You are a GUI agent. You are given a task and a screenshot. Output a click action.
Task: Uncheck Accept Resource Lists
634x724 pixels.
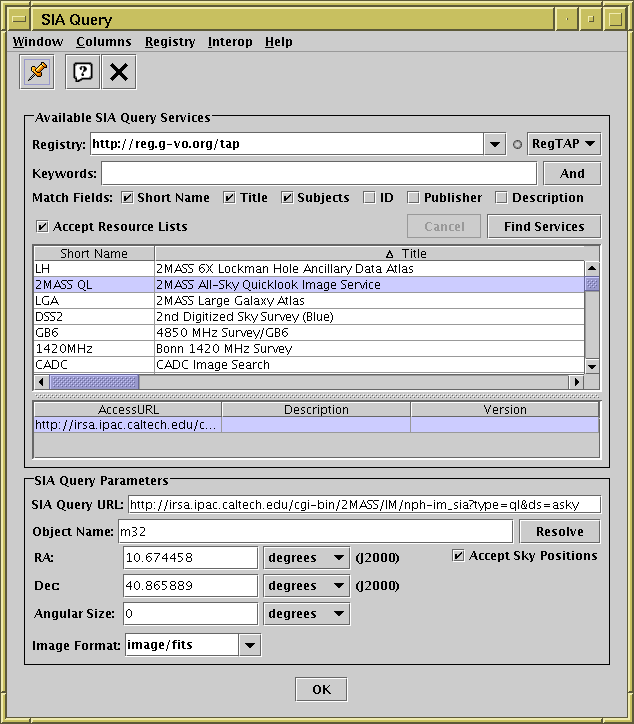pos(42,226)
